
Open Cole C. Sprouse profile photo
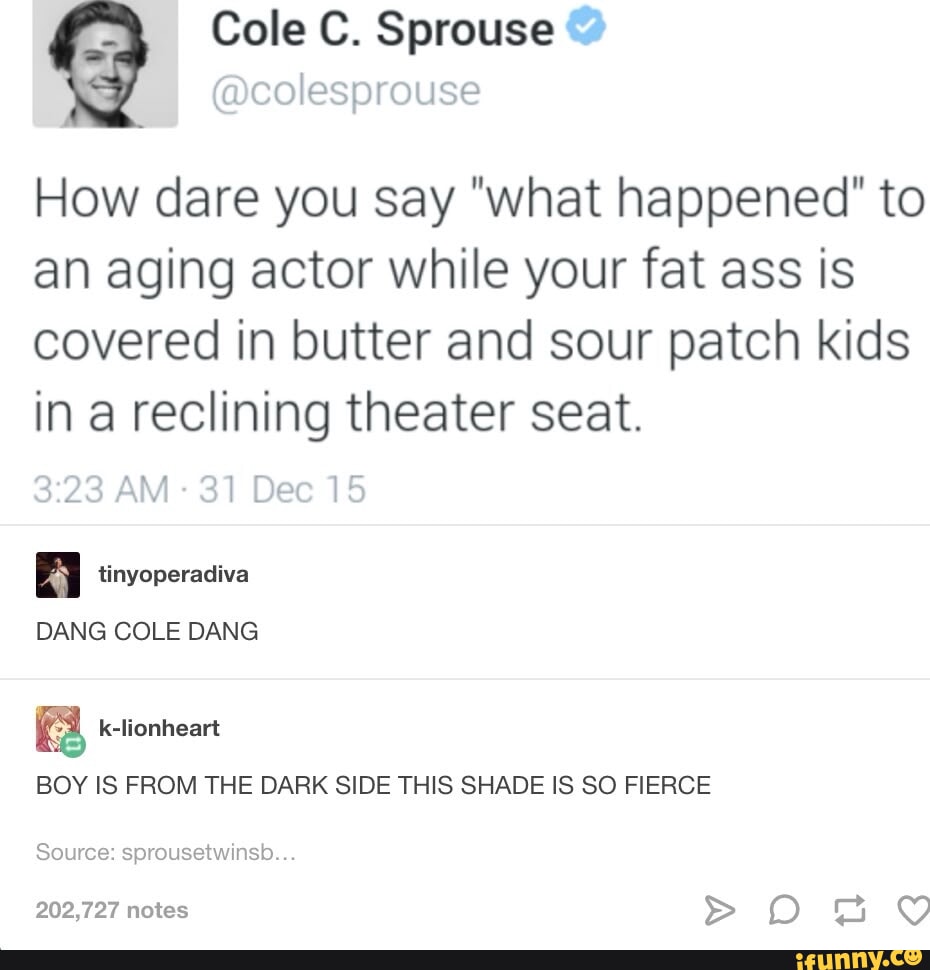[105, 63]
